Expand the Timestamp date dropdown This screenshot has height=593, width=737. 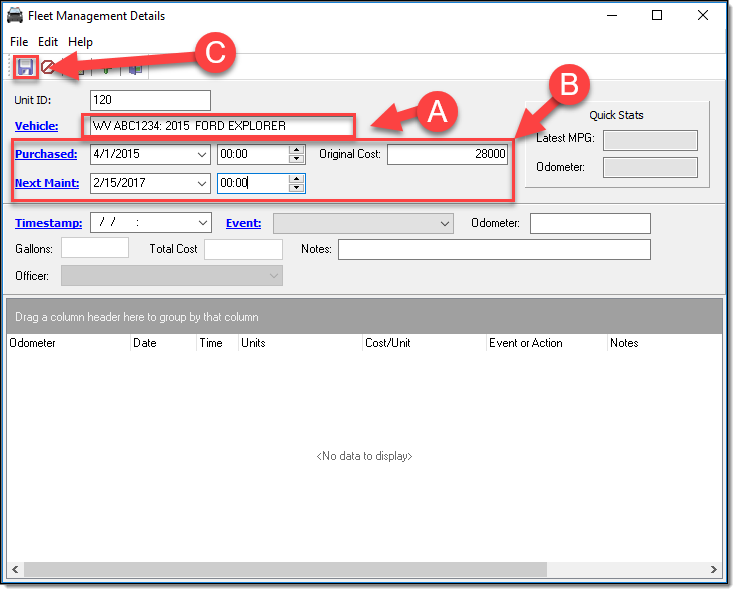[203, 223]
